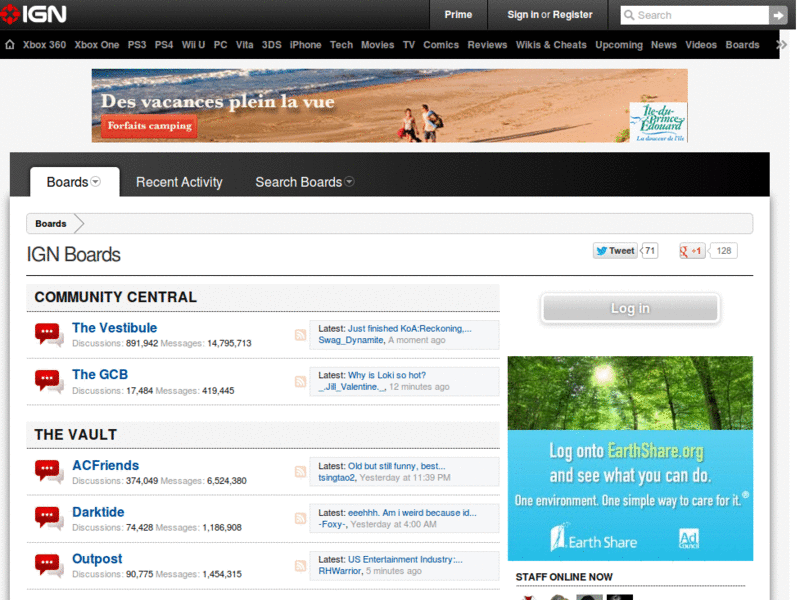Image resolution: width=800 pixels, height=600 pixels.
Task: Open Reviews in the navigation menu
Action: 487,45
